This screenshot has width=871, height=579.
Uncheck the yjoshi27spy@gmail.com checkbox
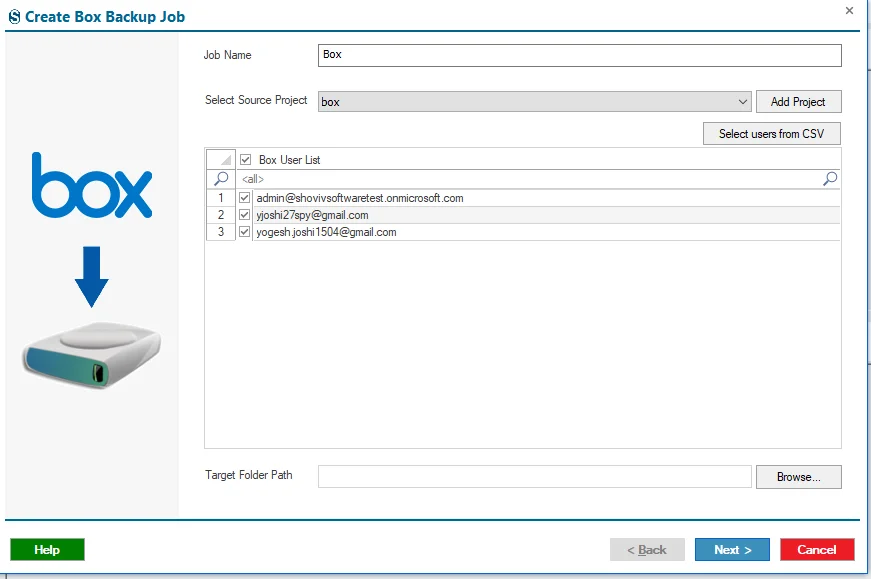(244, 214)
